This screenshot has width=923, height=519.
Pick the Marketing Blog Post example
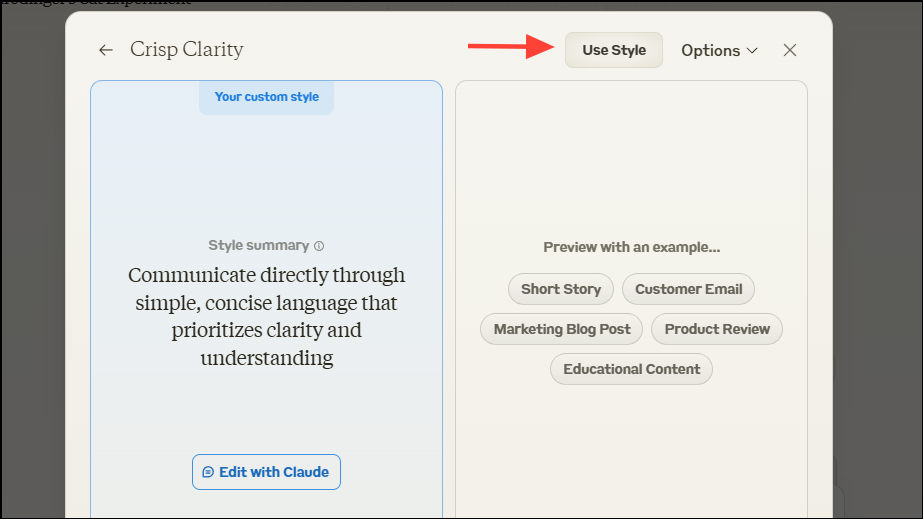562,328
